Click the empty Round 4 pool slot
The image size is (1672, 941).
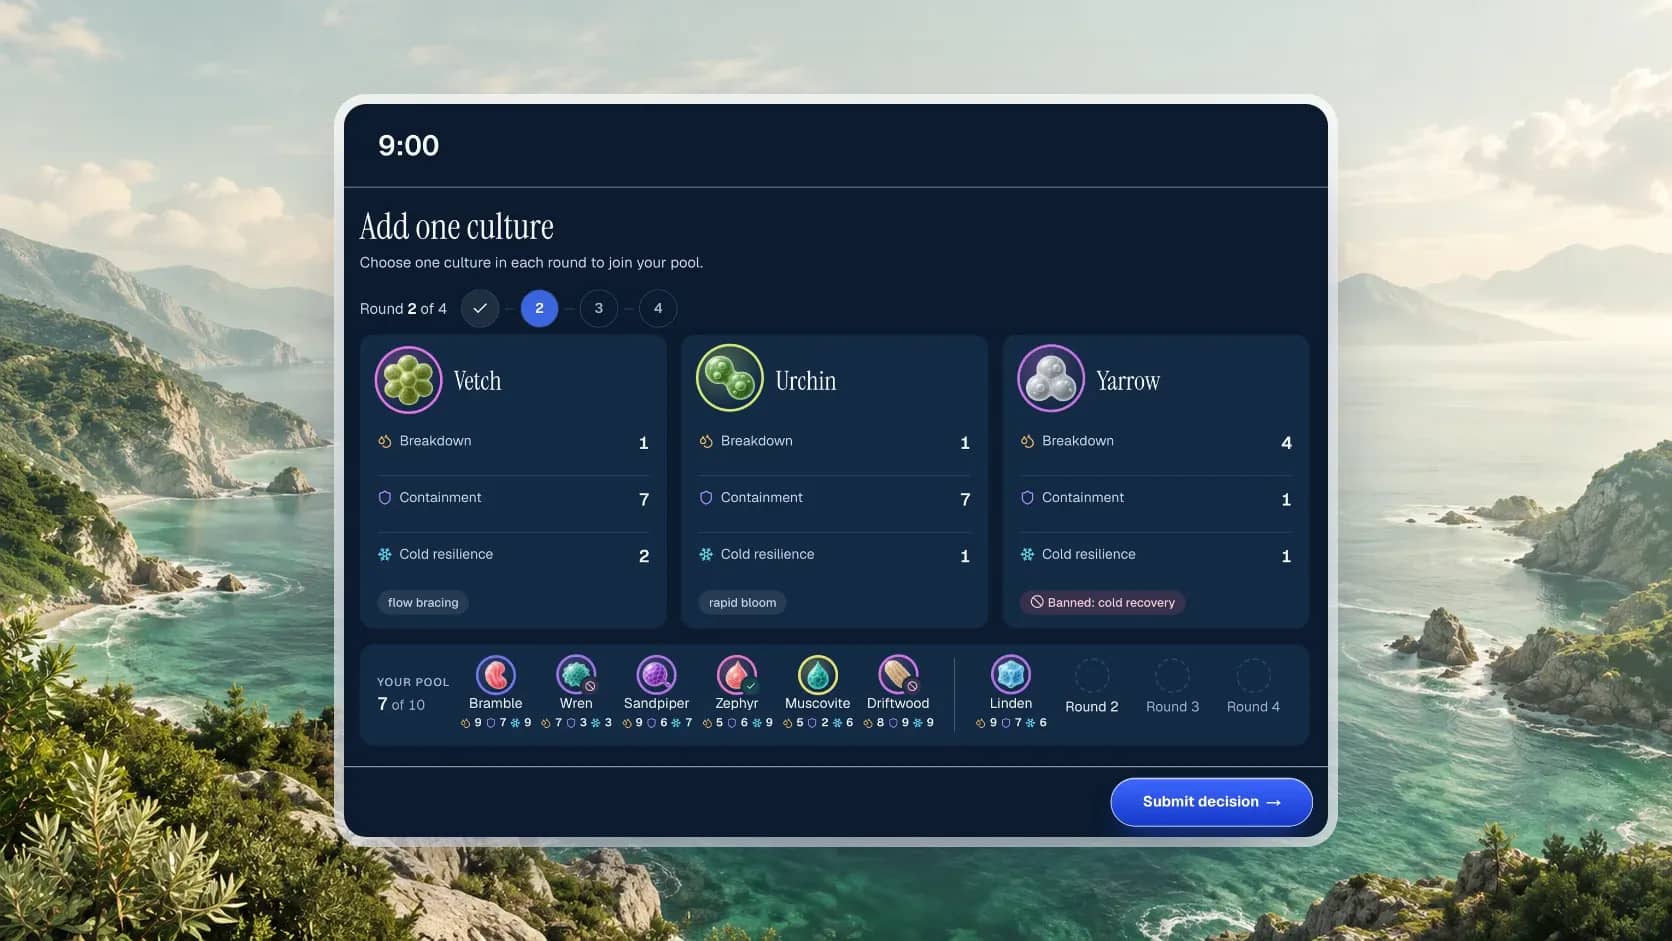[1253, 676]
